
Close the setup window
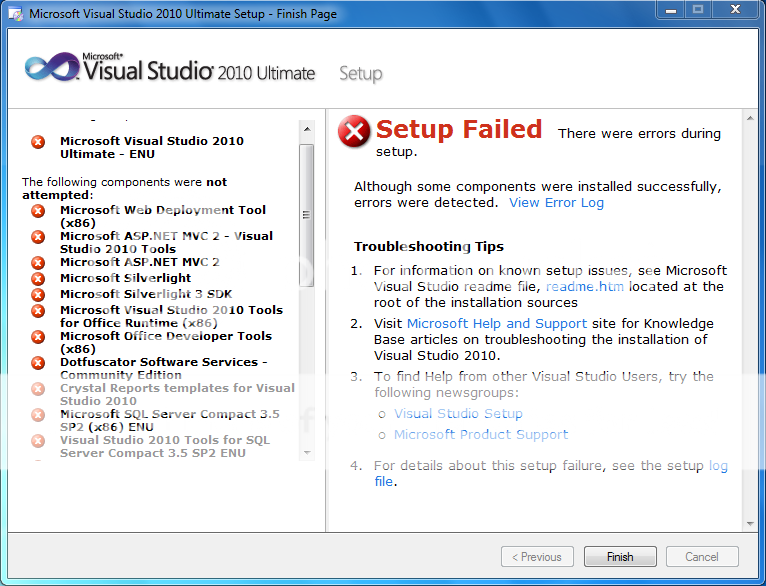(735, 10)
